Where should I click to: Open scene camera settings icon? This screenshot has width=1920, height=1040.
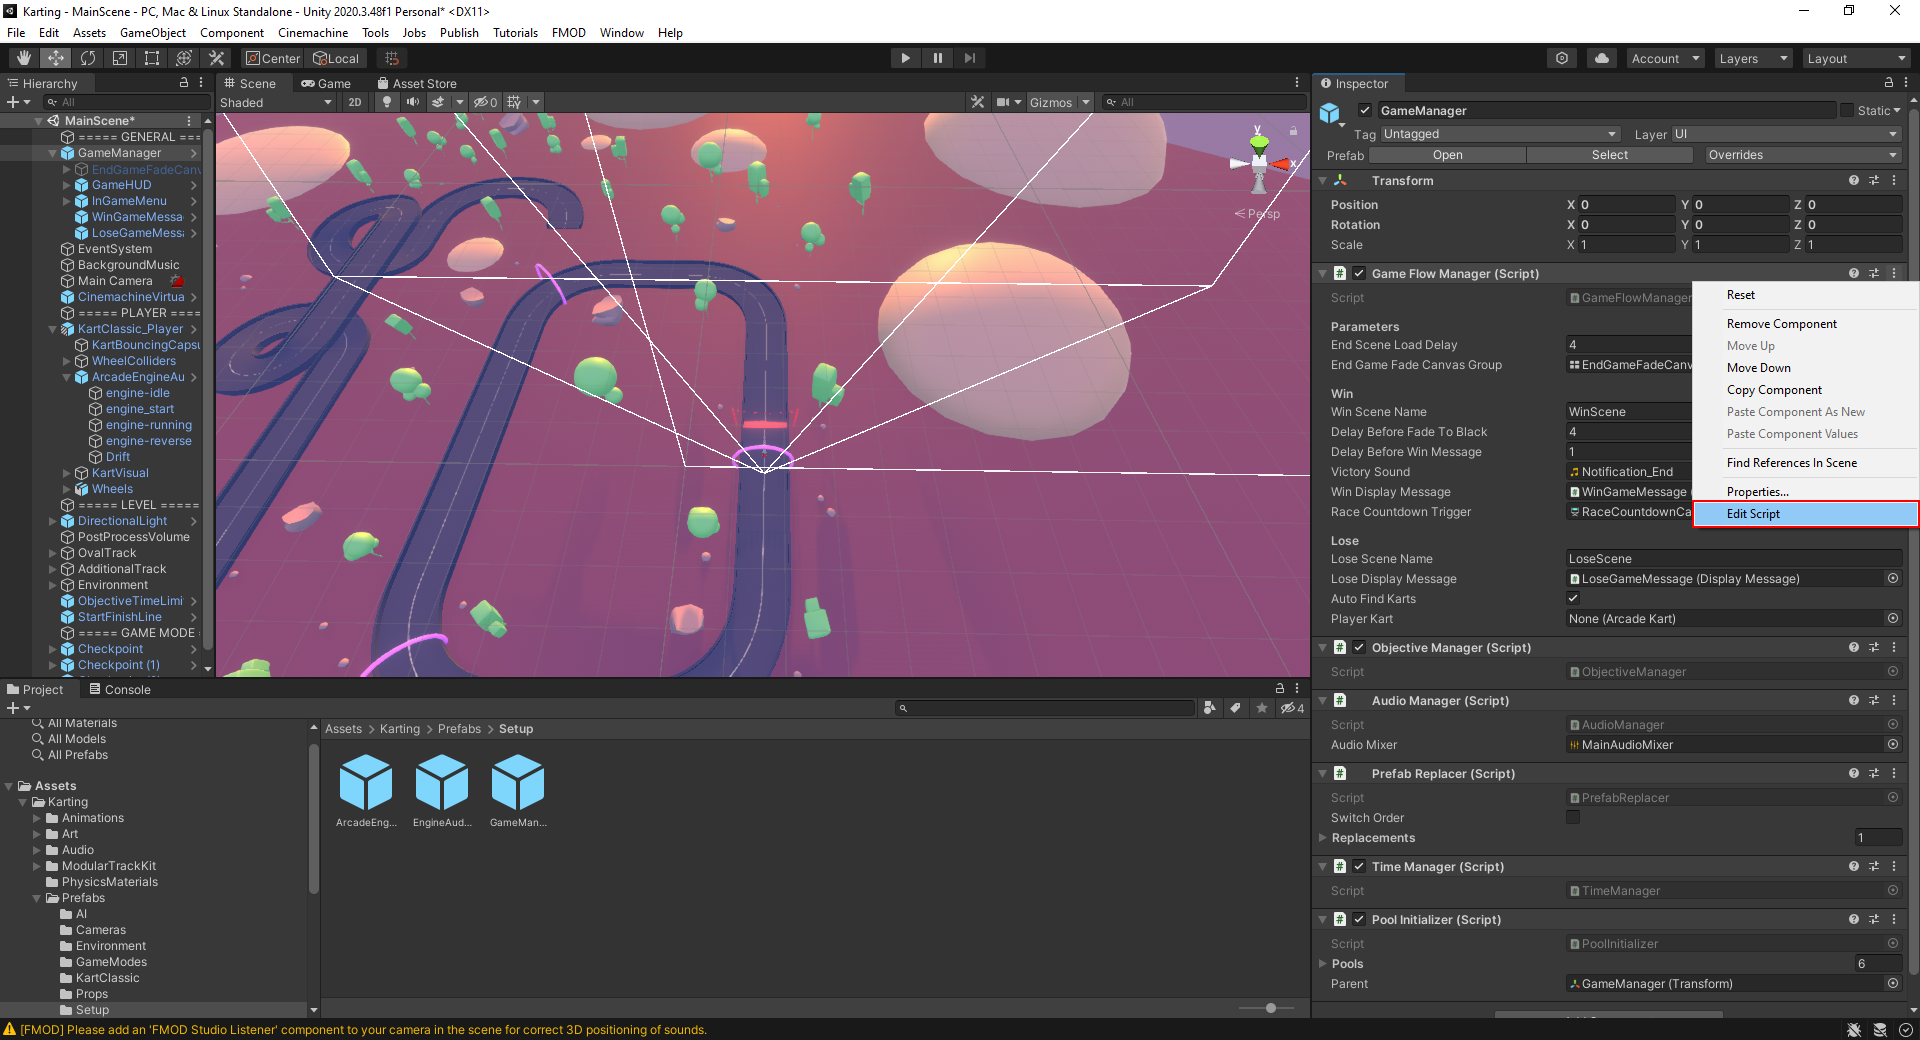coord(1003,102)
